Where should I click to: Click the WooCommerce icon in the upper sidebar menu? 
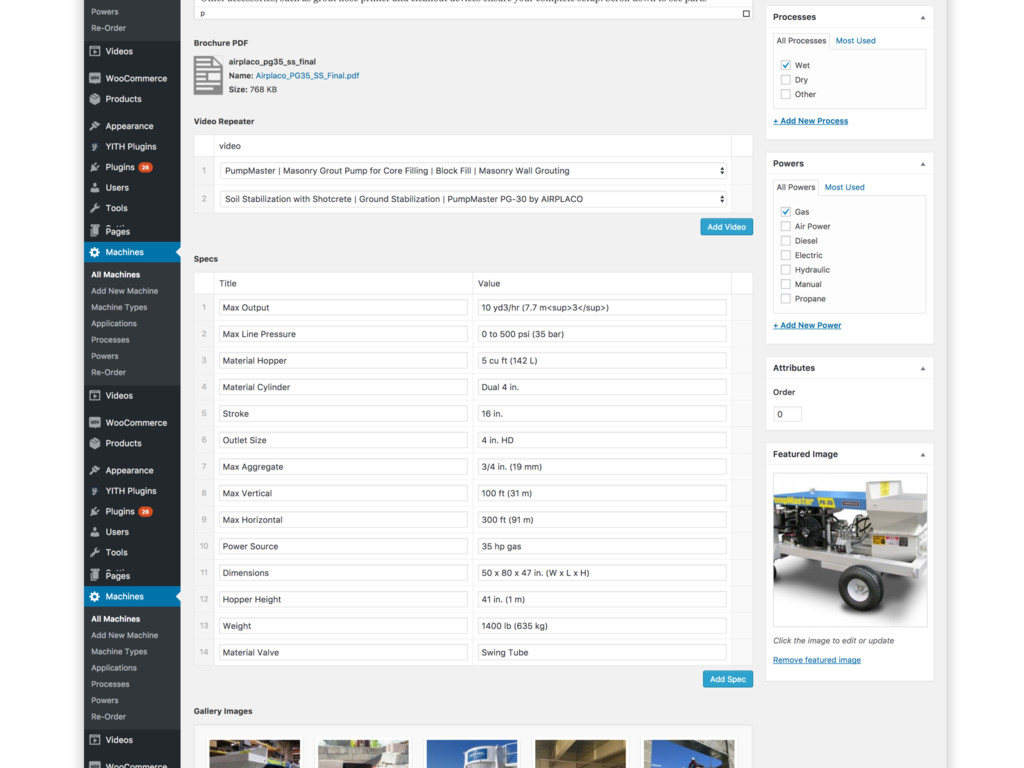point(95,78)
